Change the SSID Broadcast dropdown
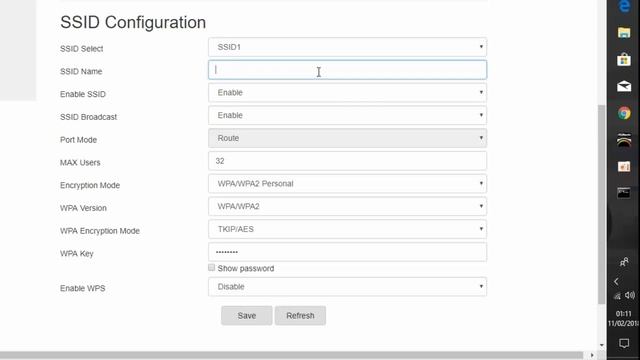 tap(347, 116)
